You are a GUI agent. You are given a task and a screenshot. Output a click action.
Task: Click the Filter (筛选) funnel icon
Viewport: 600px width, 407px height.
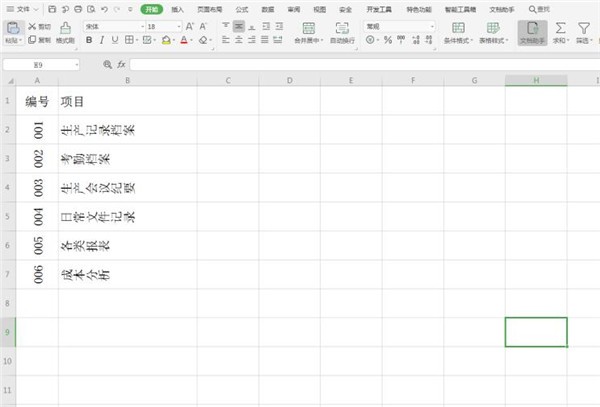tap(584, 28)
